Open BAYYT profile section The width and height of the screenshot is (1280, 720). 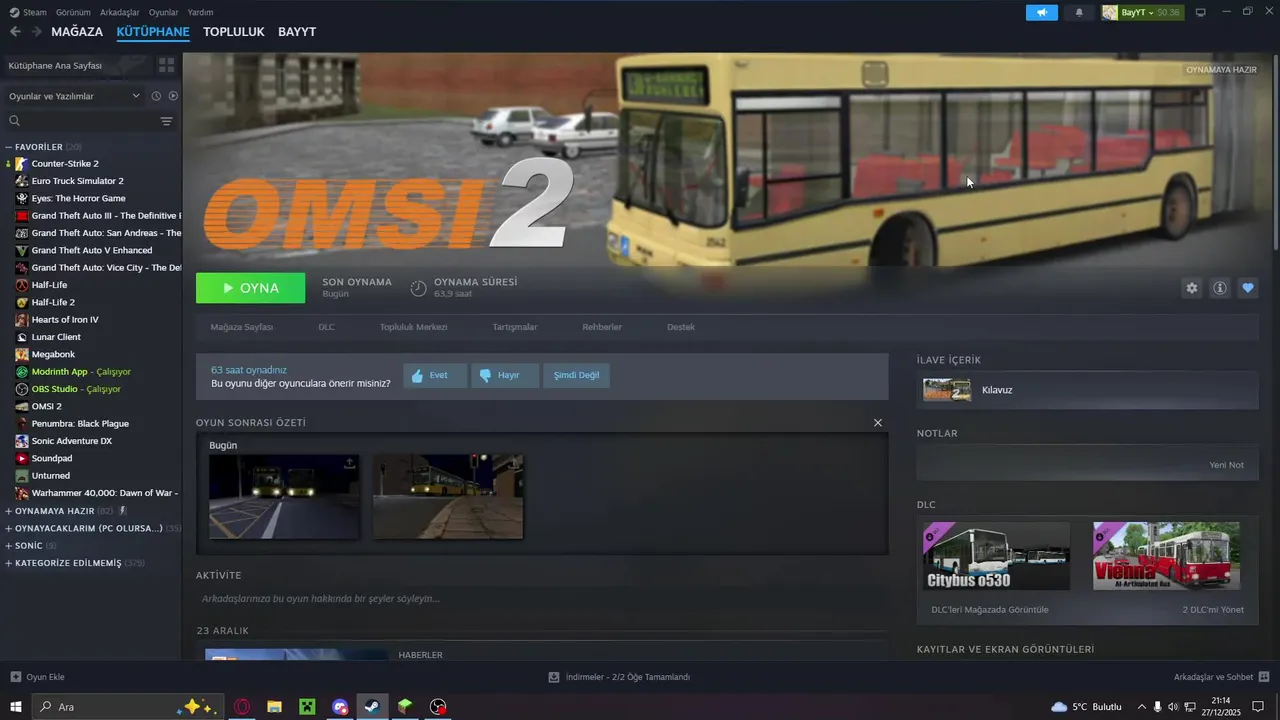coord(297,32)
